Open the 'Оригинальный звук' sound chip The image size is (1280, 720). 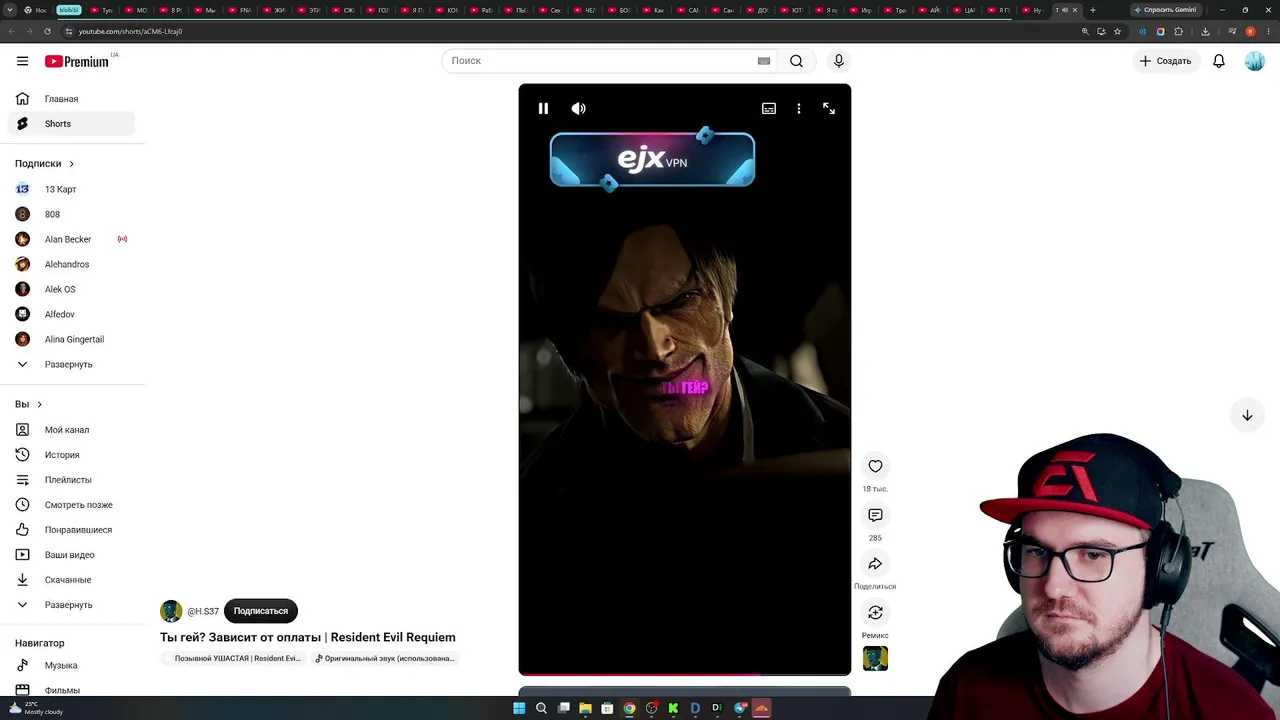click(385, 658)
